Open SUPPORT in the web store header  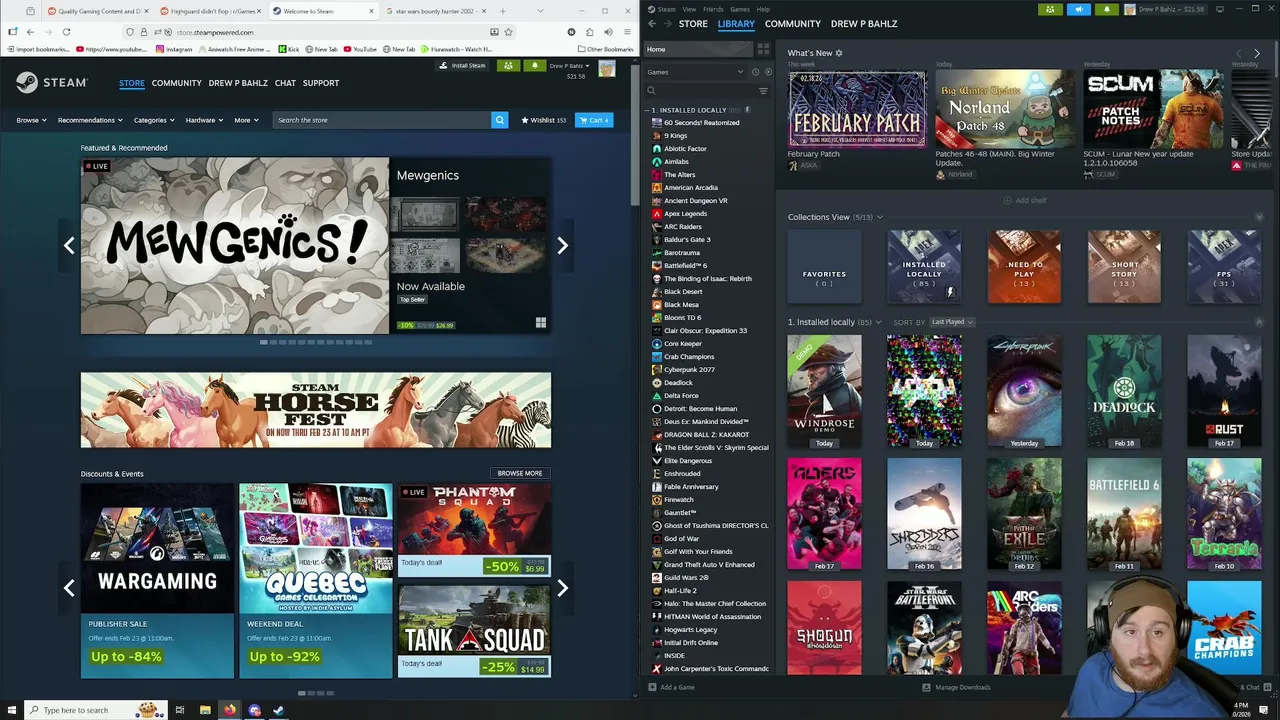(x=321, y=83)
